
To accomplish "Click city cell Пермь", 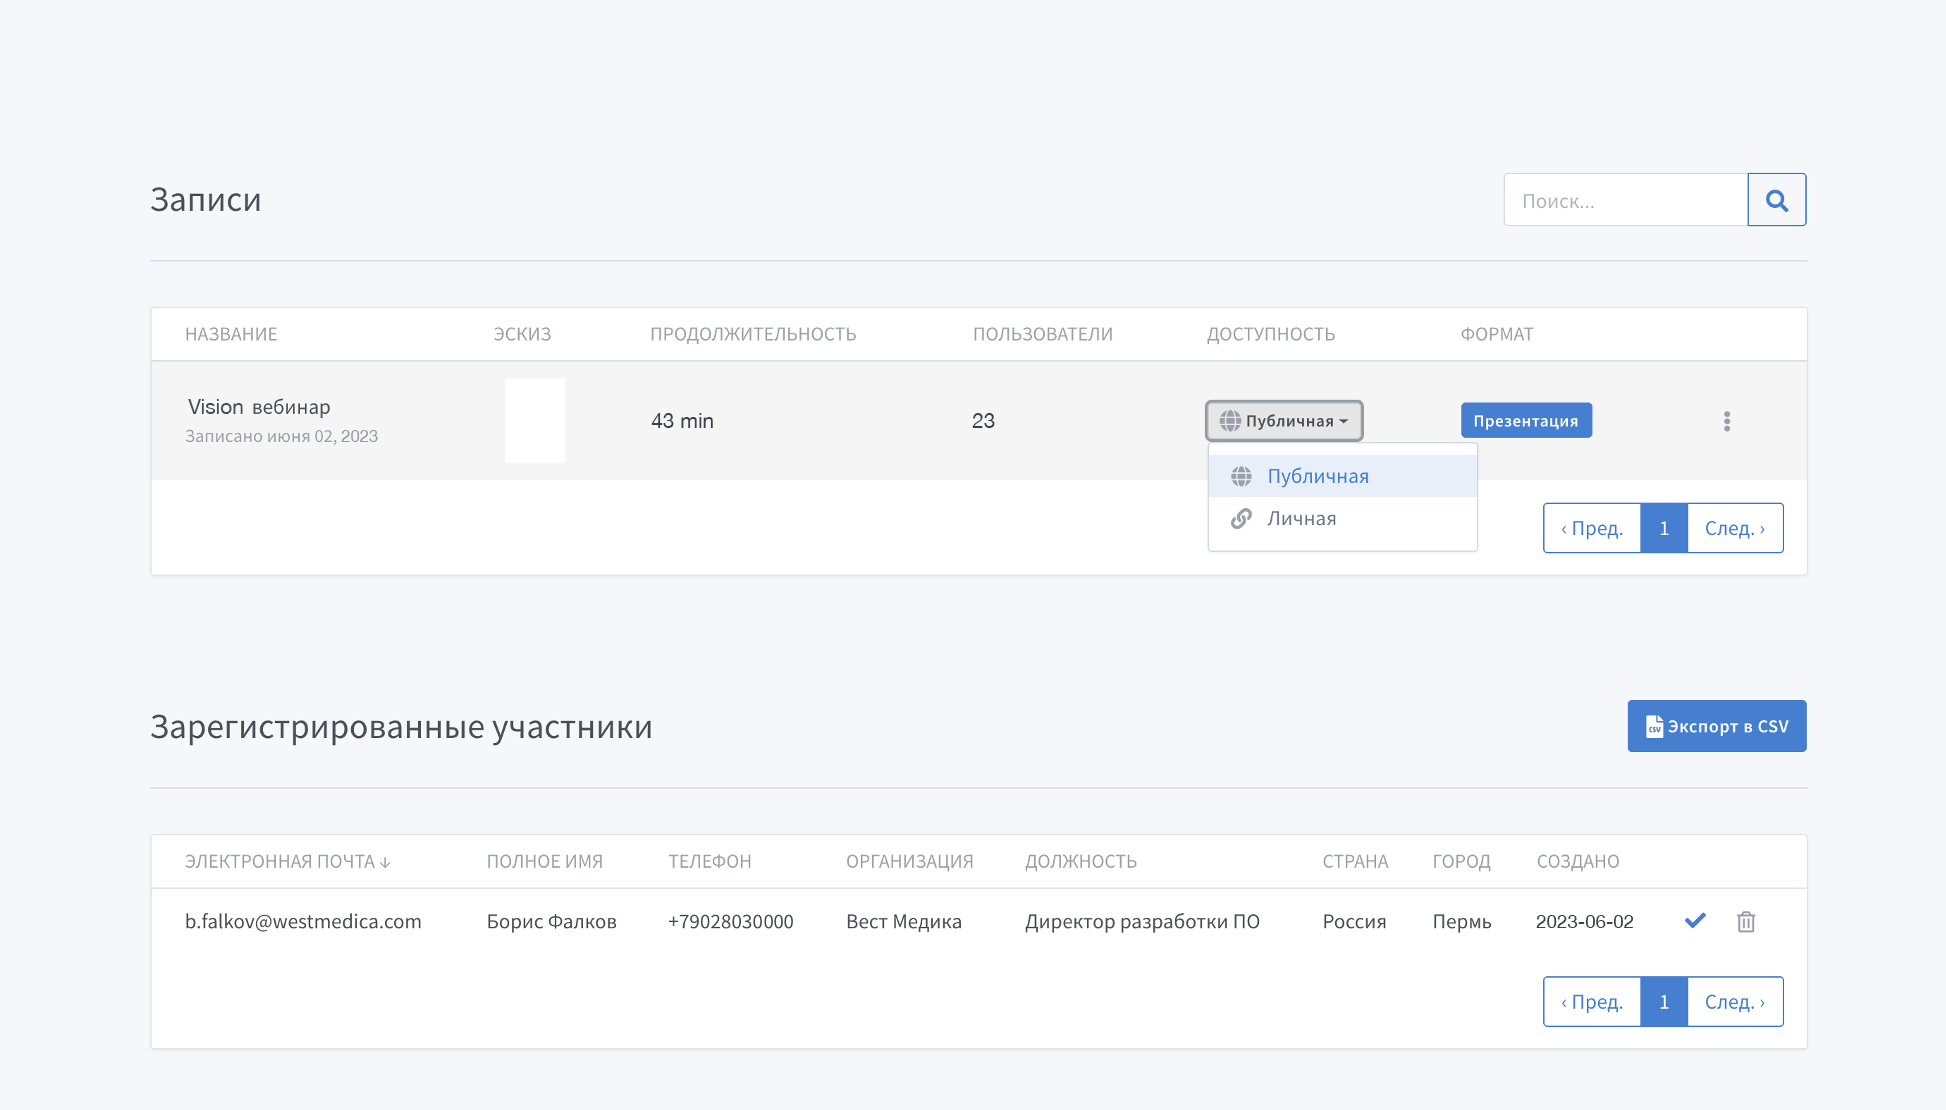I will tap(1462, 922).
